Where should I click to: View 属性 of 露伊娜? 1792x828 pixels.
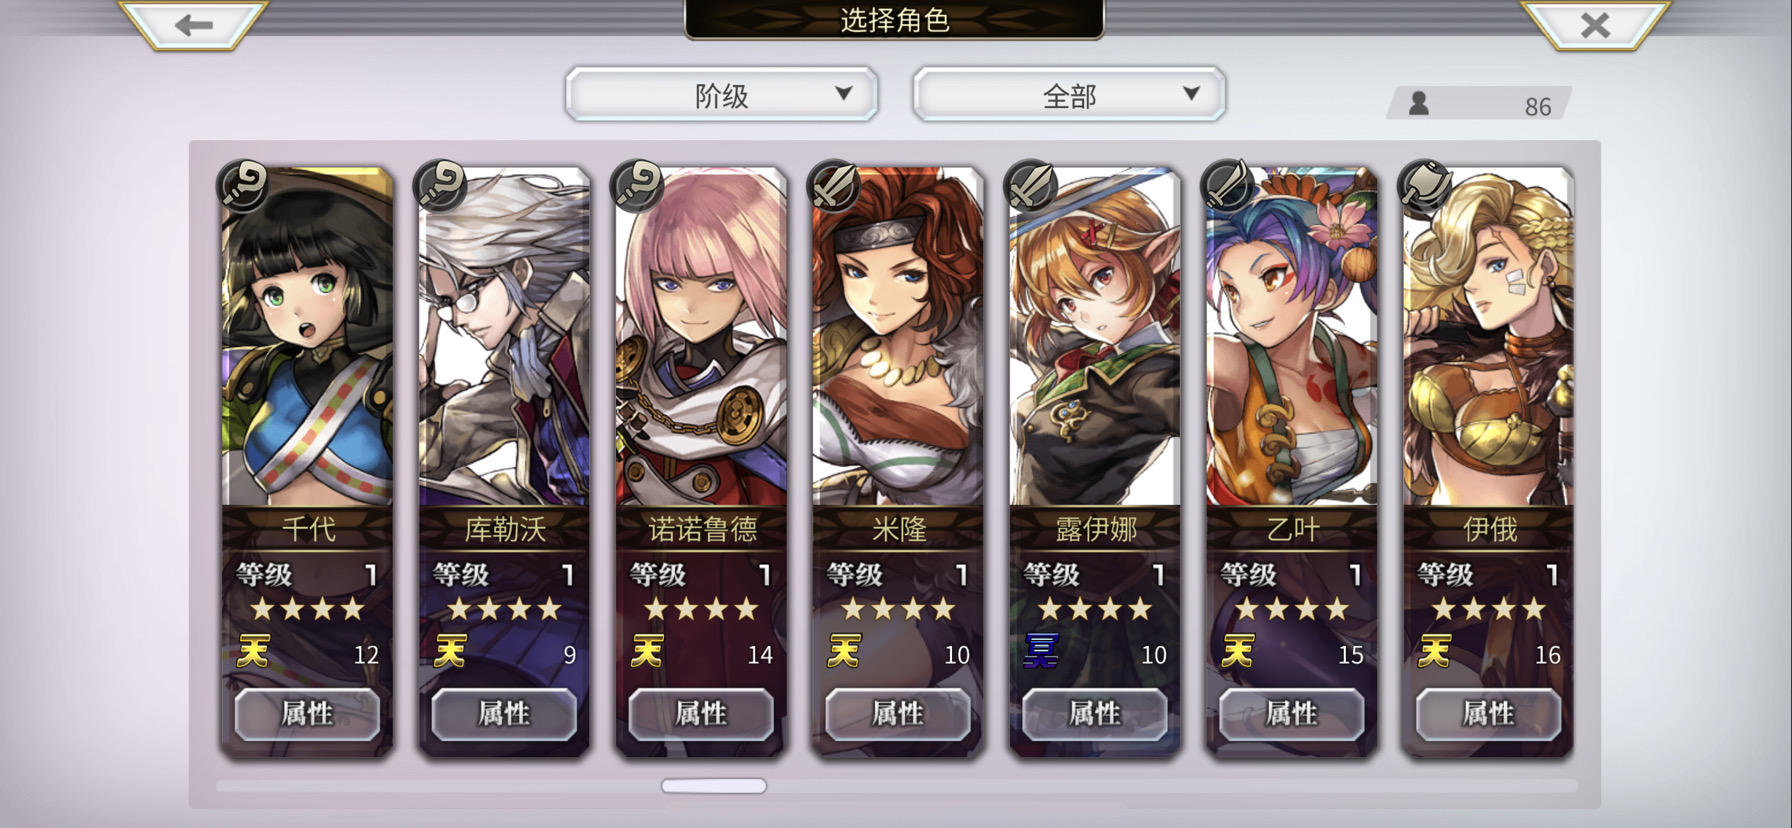[1095, 714]
